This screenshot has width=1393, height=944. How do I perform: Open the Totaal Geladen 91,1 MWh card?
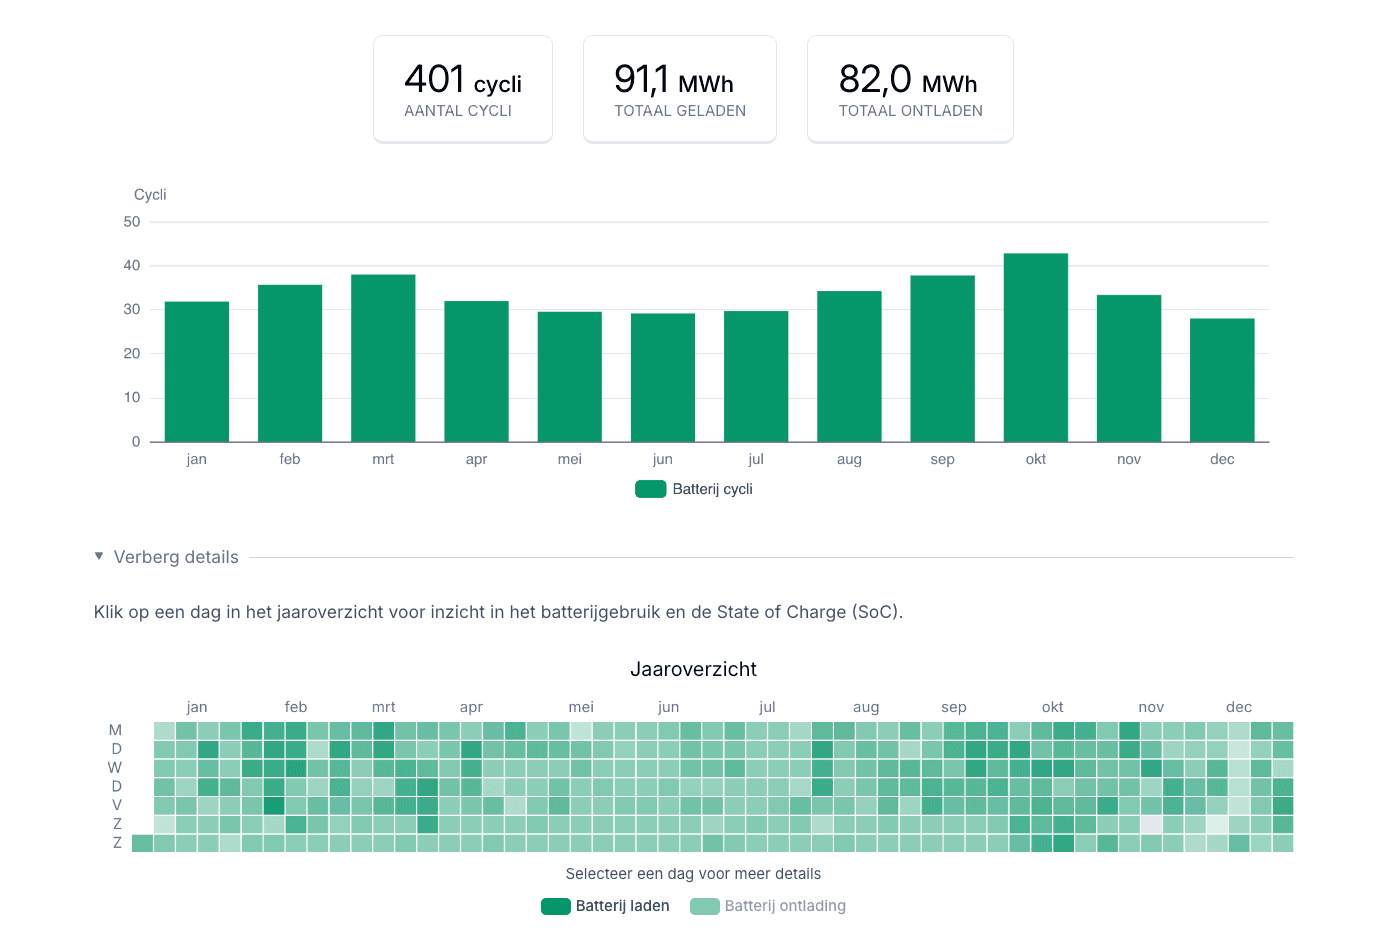[680, 90]
